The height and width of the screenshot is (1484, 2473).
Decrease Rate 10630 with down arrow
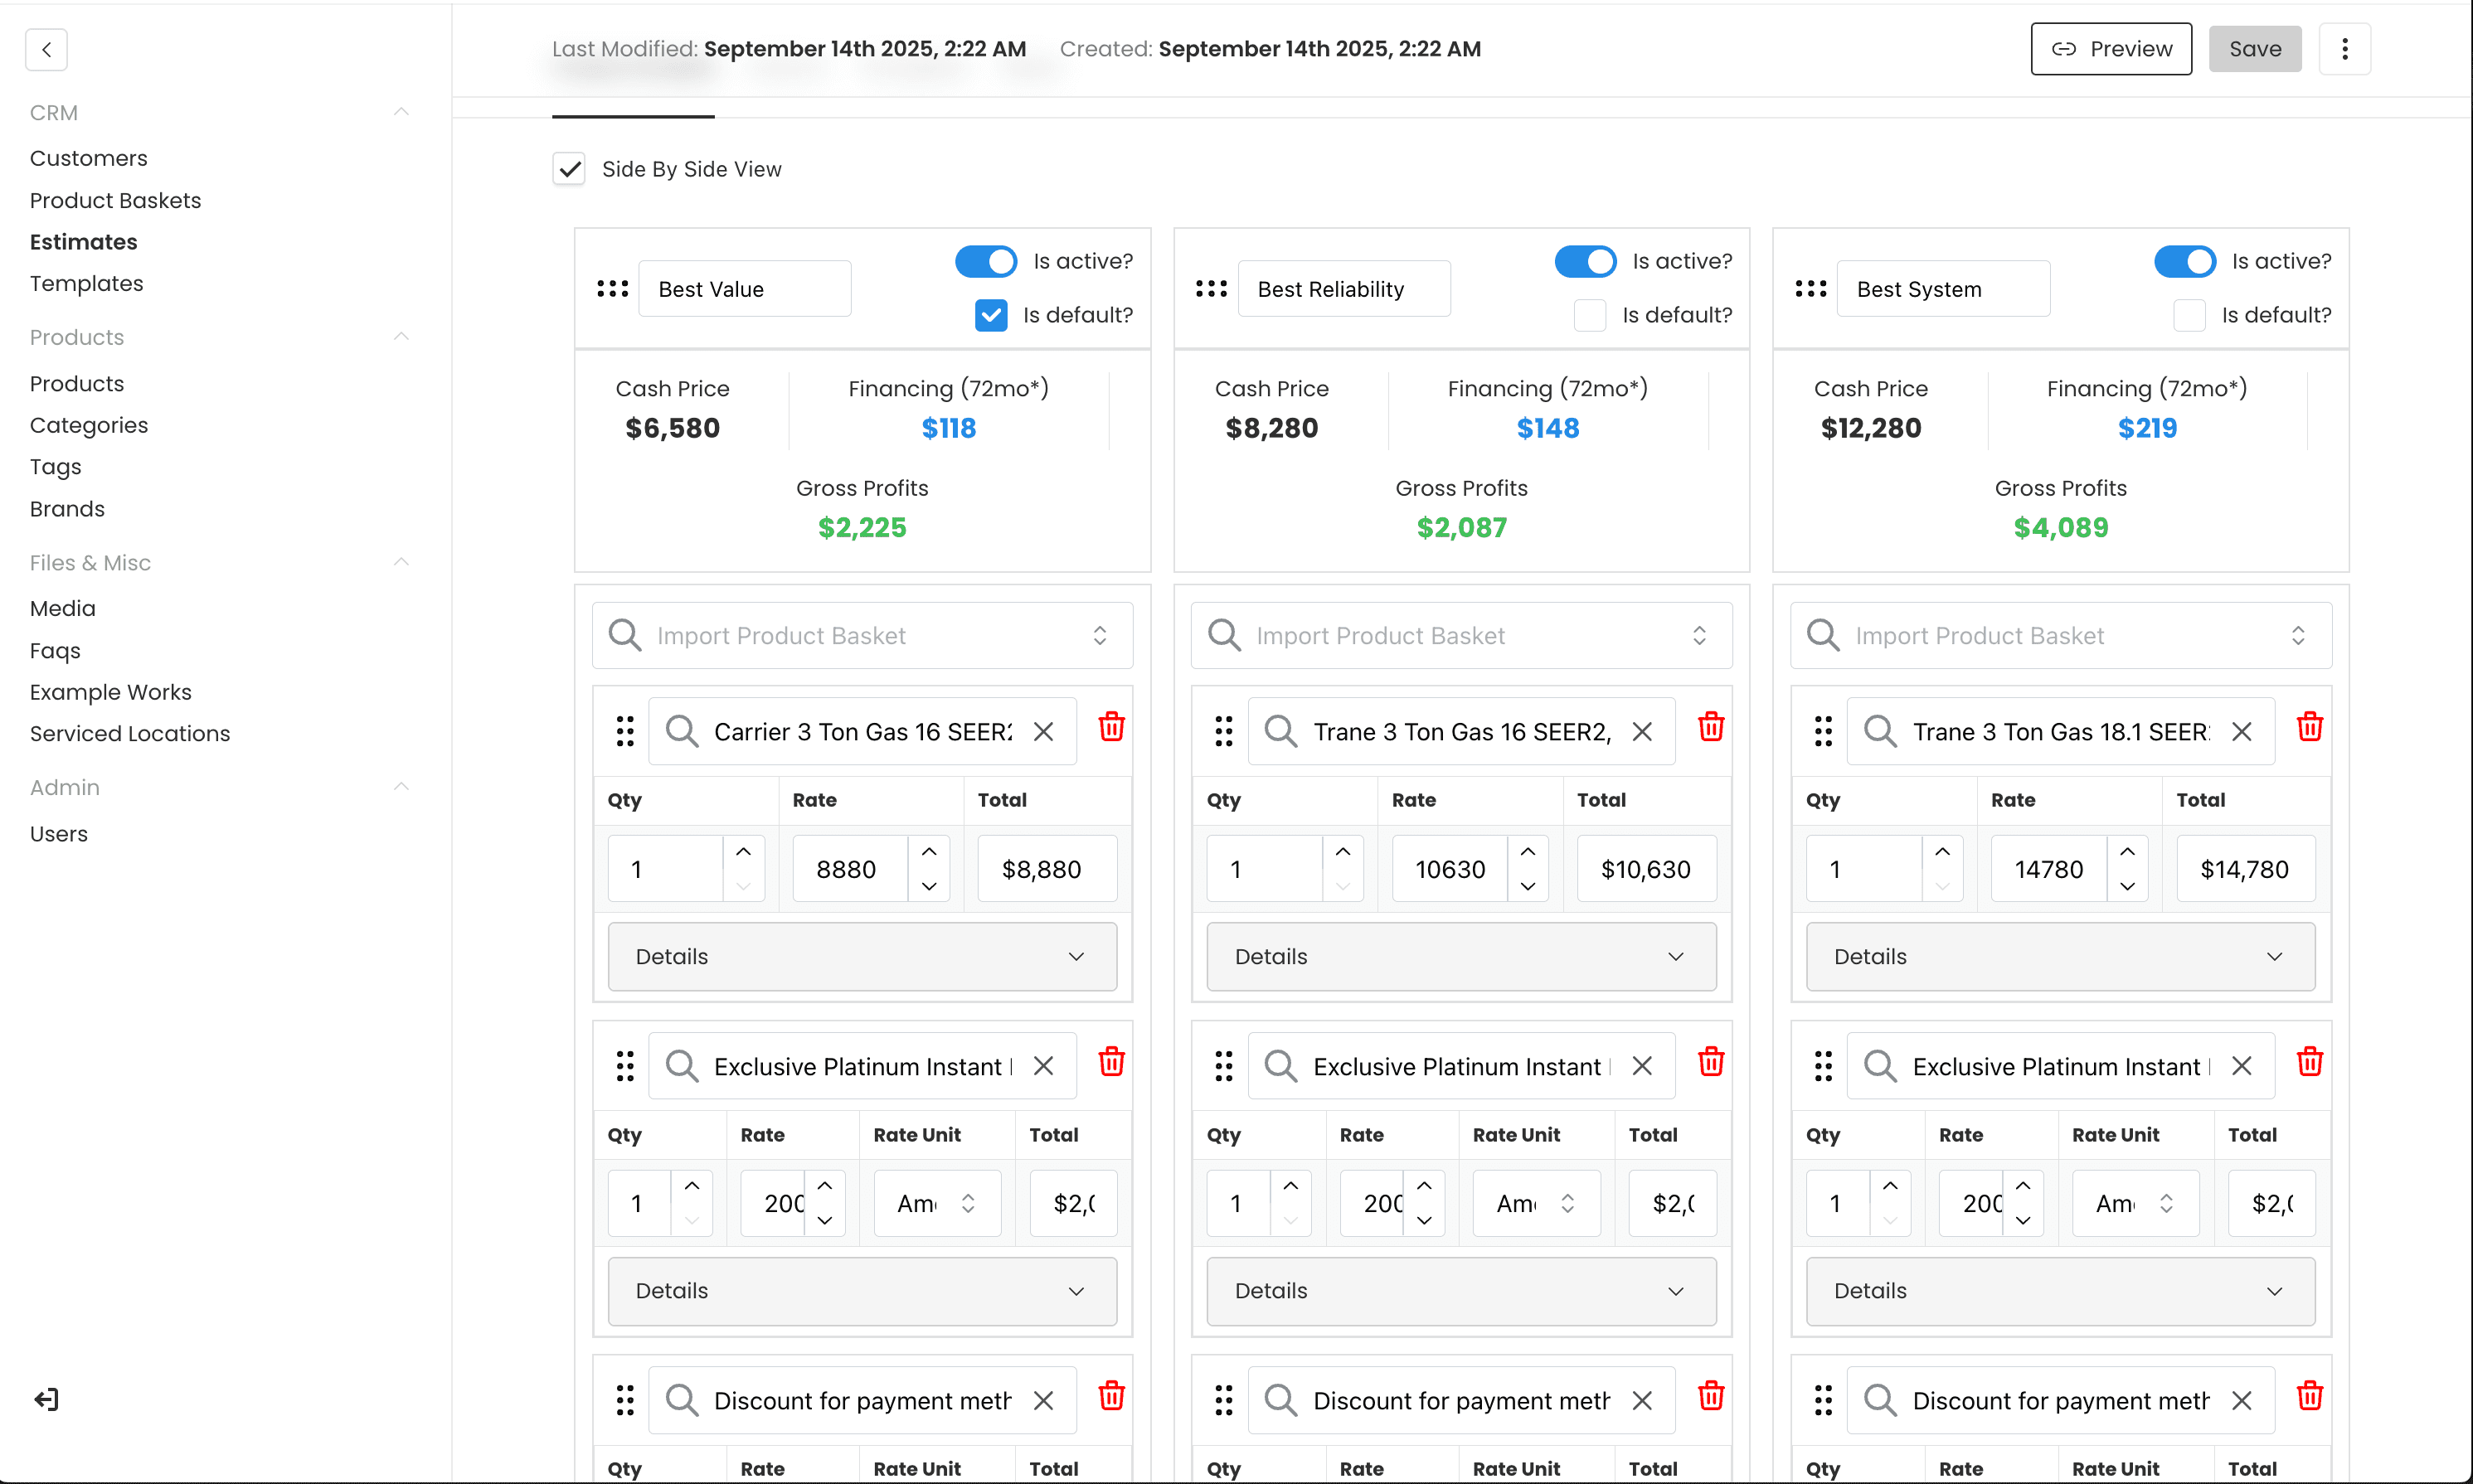[x=1528, y=886]
